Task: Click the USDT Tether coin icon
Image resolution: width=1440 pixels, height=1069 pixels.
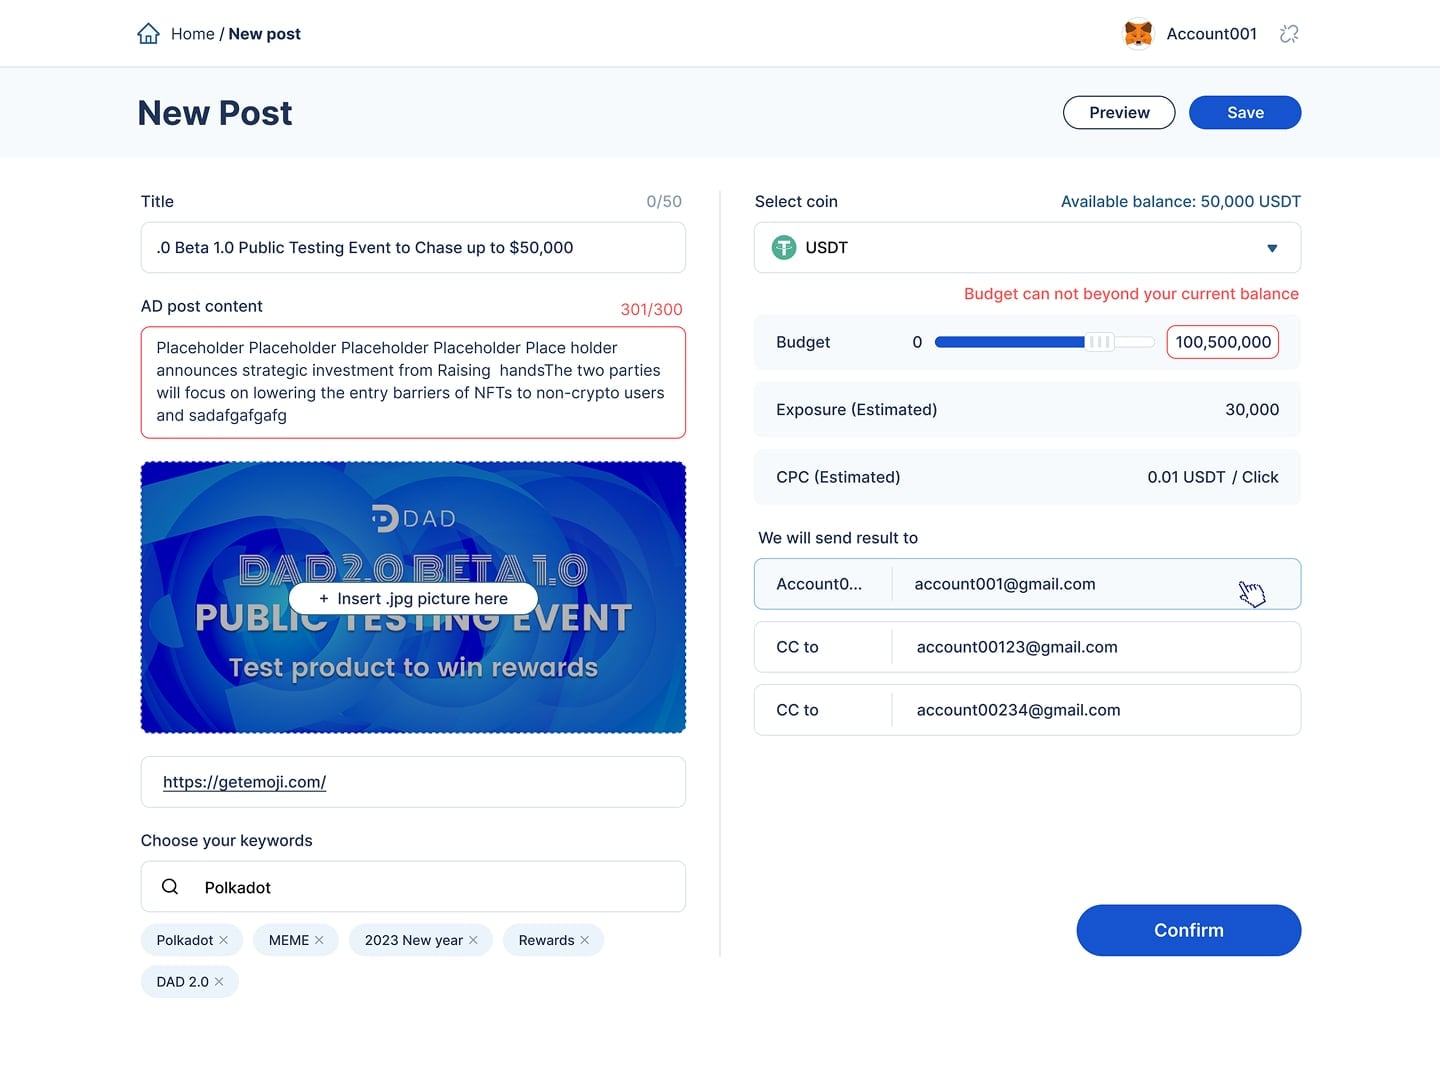Action: tap(784, 247)
